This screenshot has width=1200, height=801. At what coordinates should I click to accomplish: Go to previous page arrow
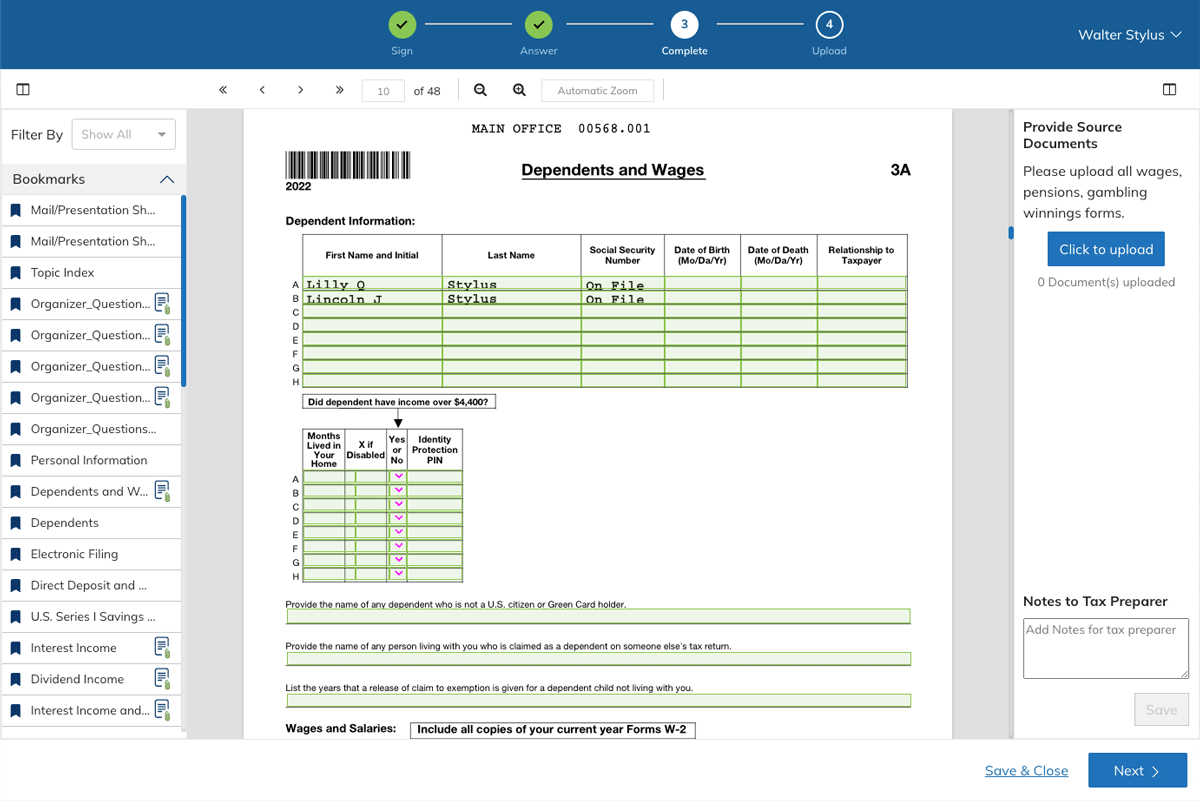click(262, 90)
